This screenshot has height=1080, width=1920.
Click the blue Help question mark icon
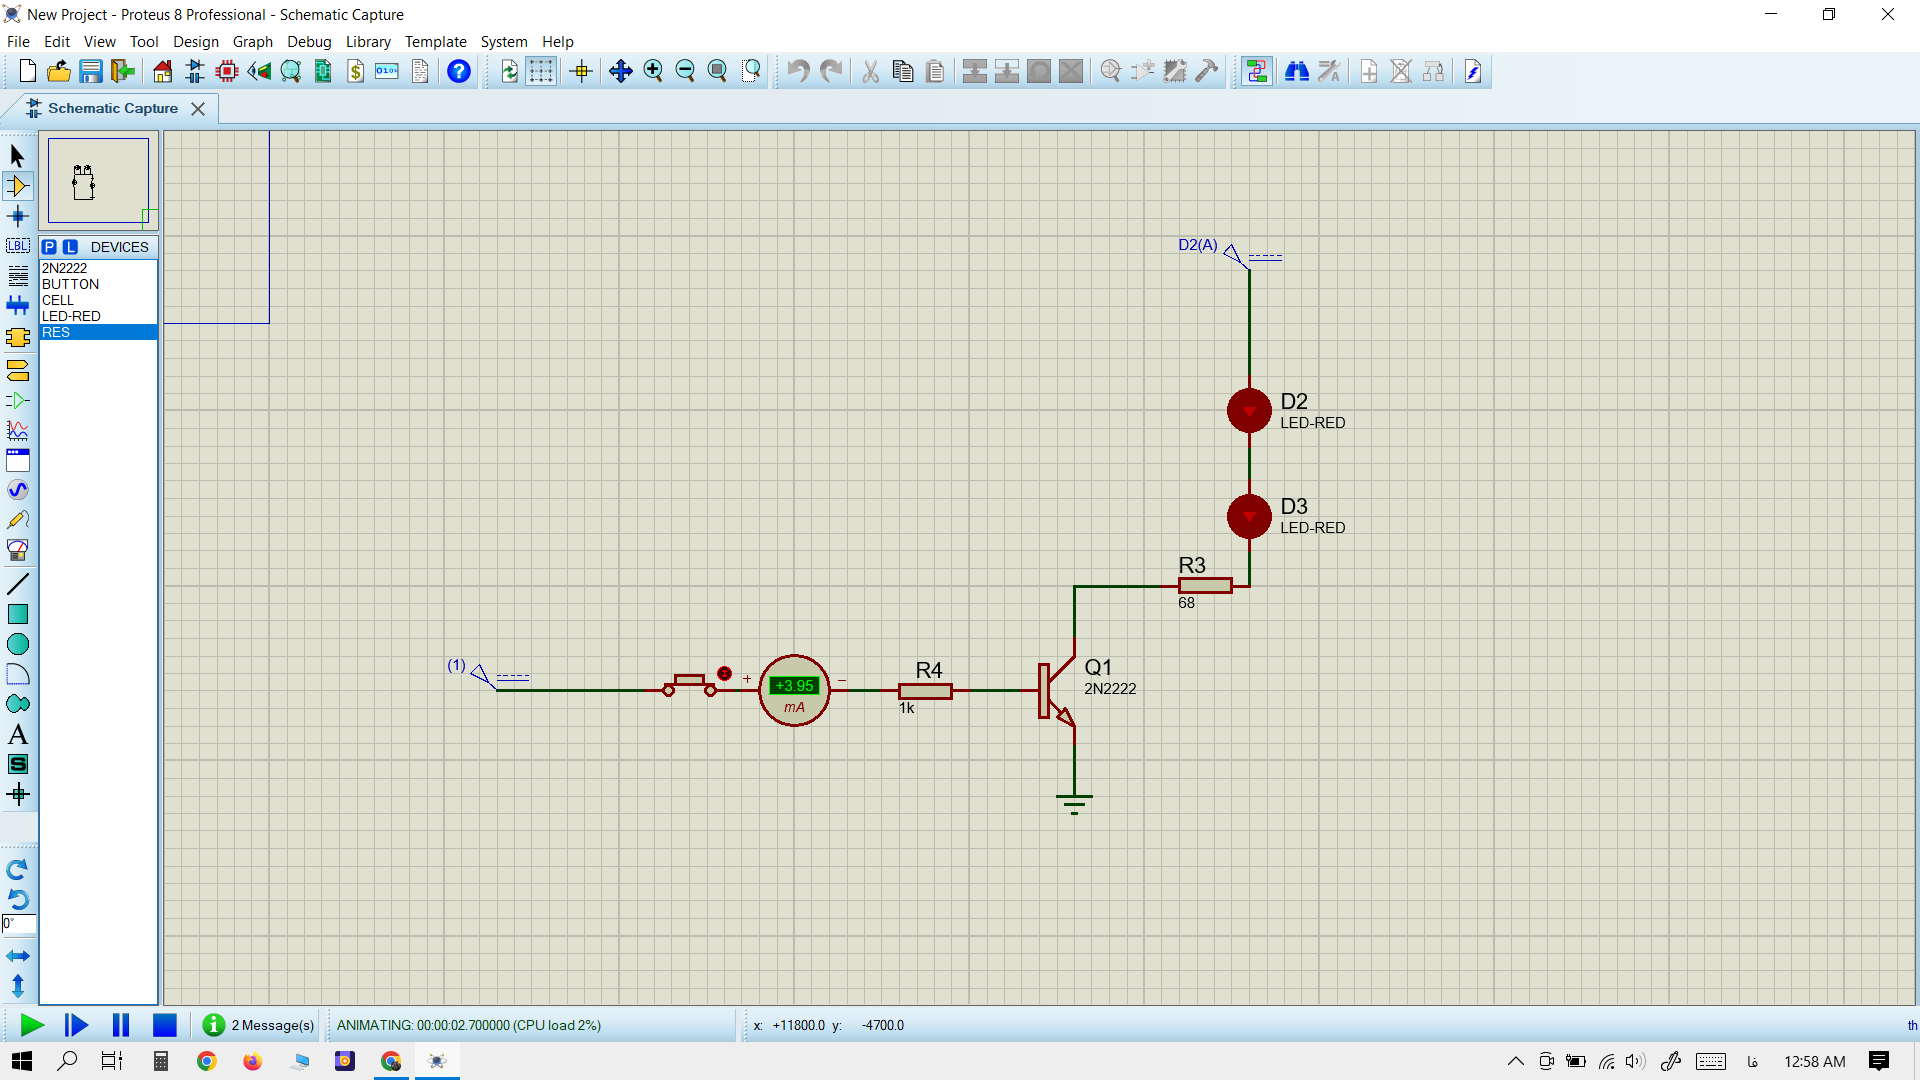point(459,71)
